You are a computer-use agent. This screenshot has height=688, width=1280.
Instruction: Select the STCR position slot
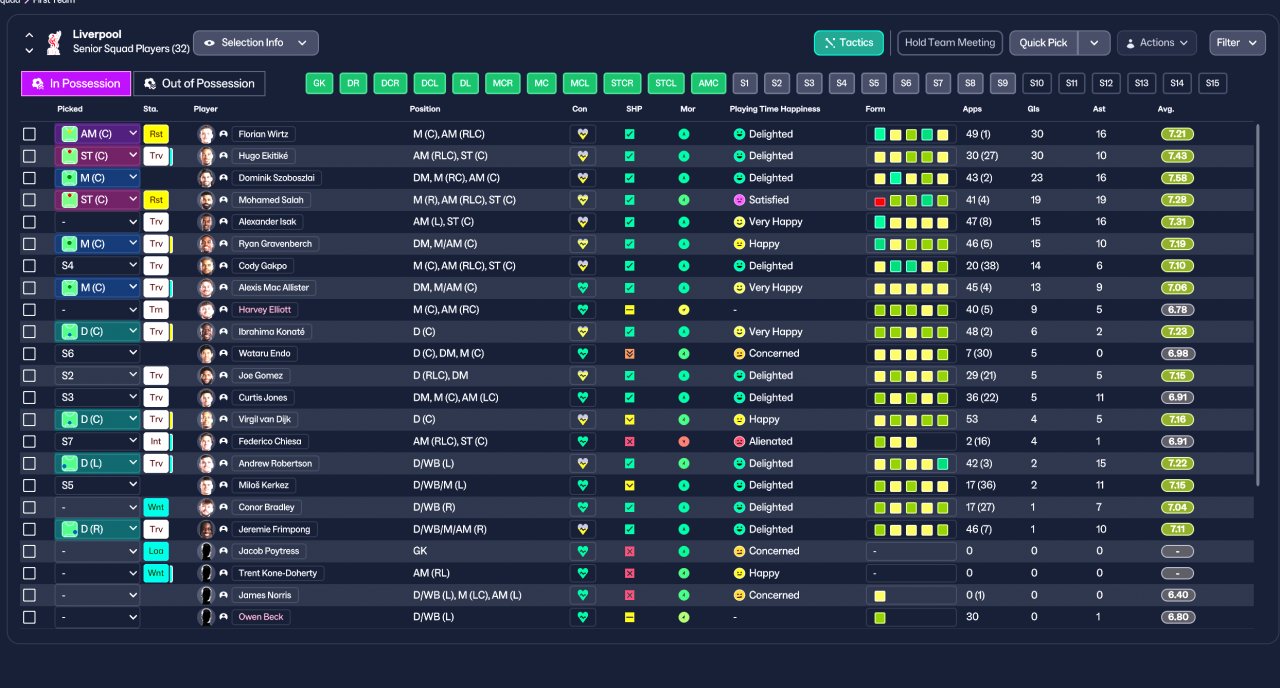pyautogui.click(x=621, y=84)
